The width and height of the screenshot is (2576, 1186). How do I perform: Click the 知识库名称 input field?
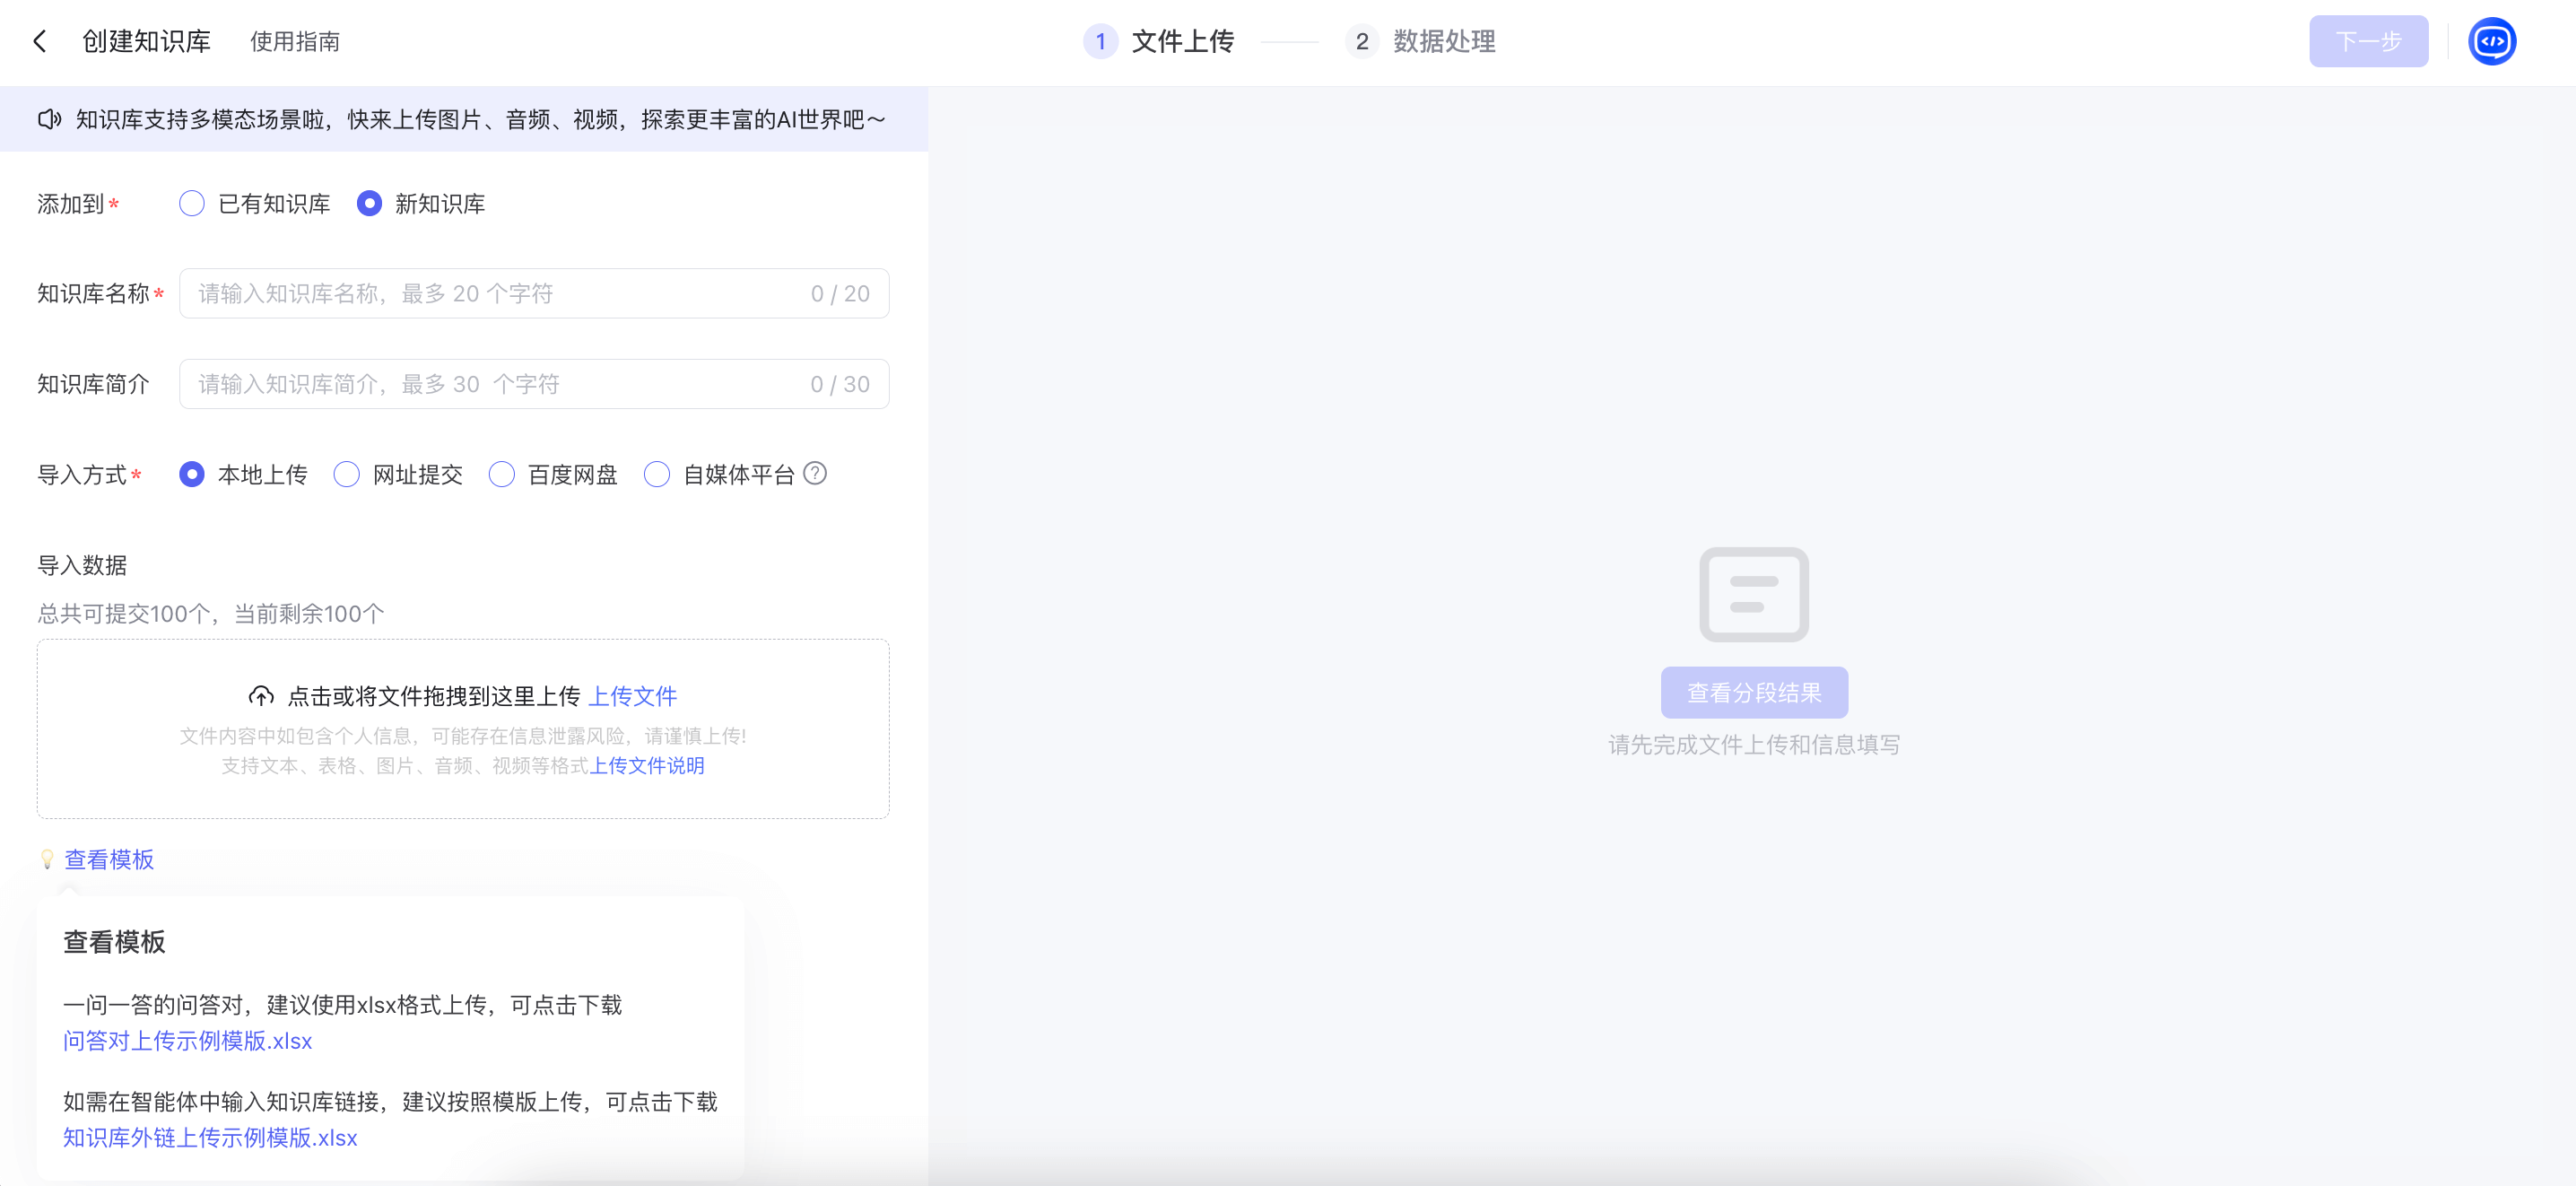coord(500,293)
